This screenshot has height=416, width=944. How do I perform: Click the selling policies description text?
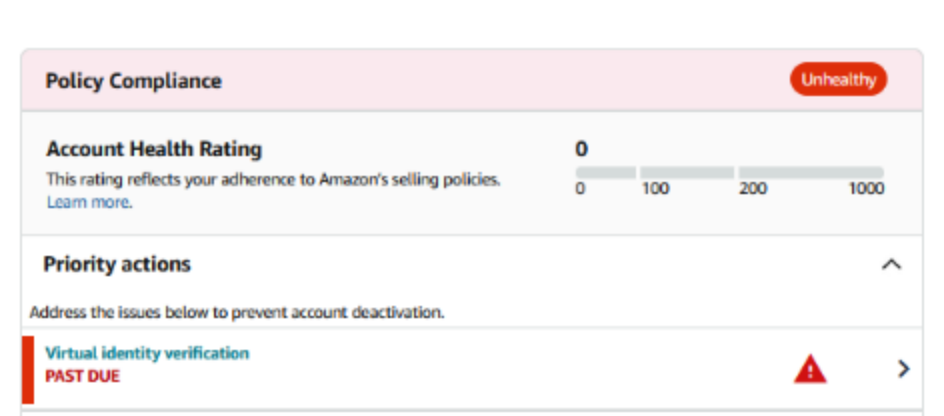pos(273,179)
